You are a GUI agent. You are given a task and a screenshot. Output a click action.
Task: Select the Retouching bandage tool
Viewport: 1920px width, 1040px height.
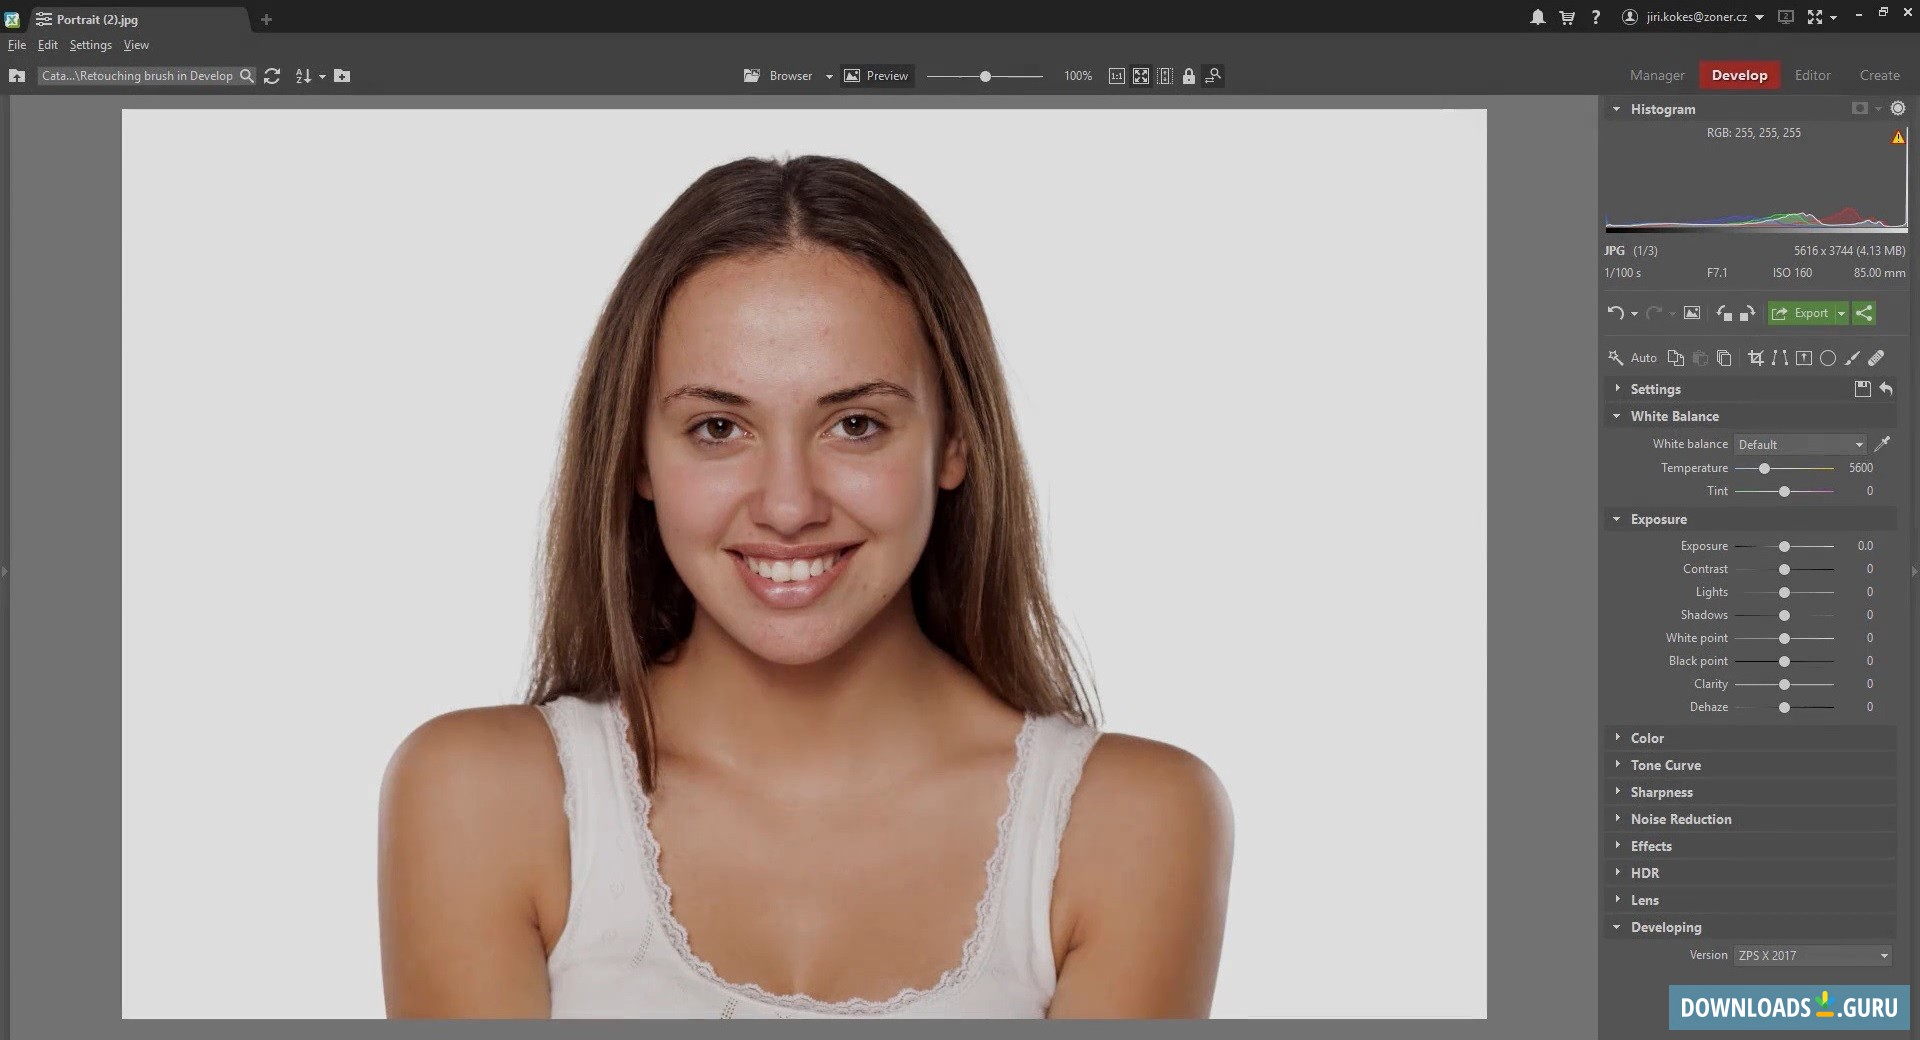(1876, 358)
